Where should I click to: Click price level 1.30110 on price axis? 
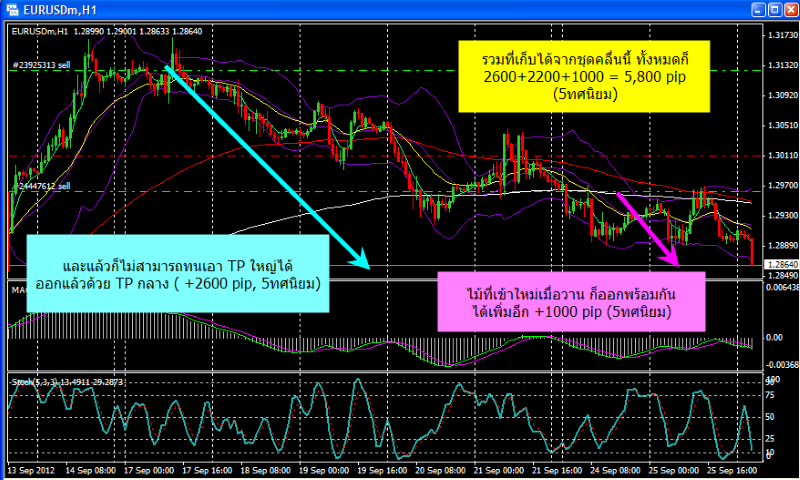782,156
